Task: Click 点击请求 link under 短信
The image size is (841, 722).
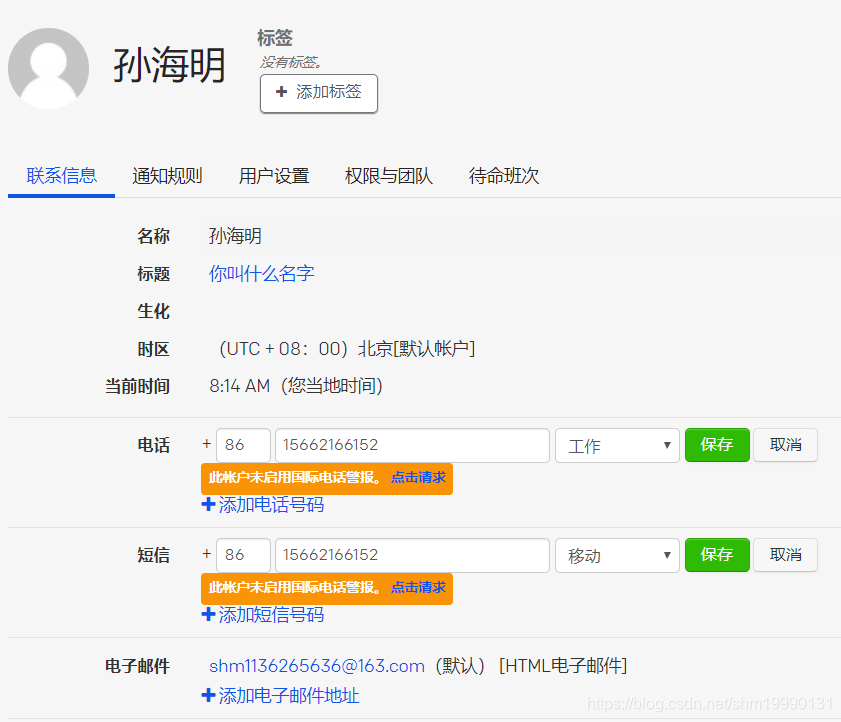Action: point(418,587)
